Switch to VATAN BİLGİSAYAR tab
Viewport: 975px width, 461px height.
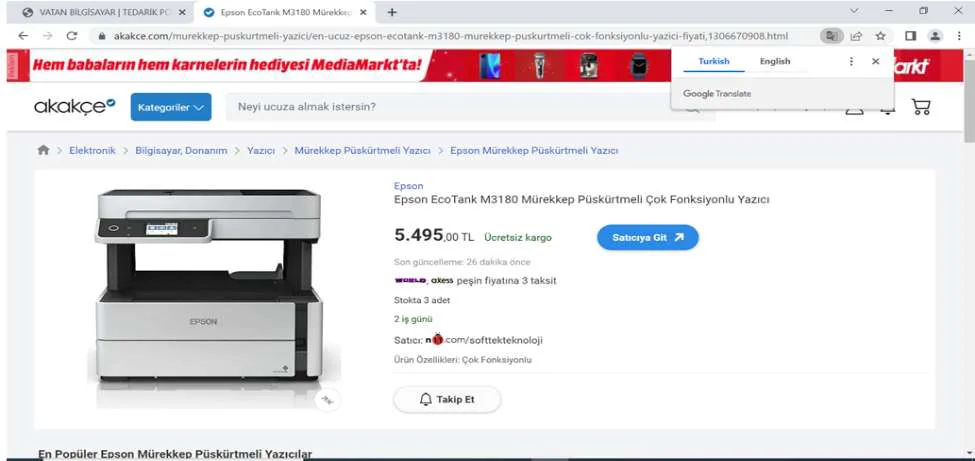[x=104, y=12]
